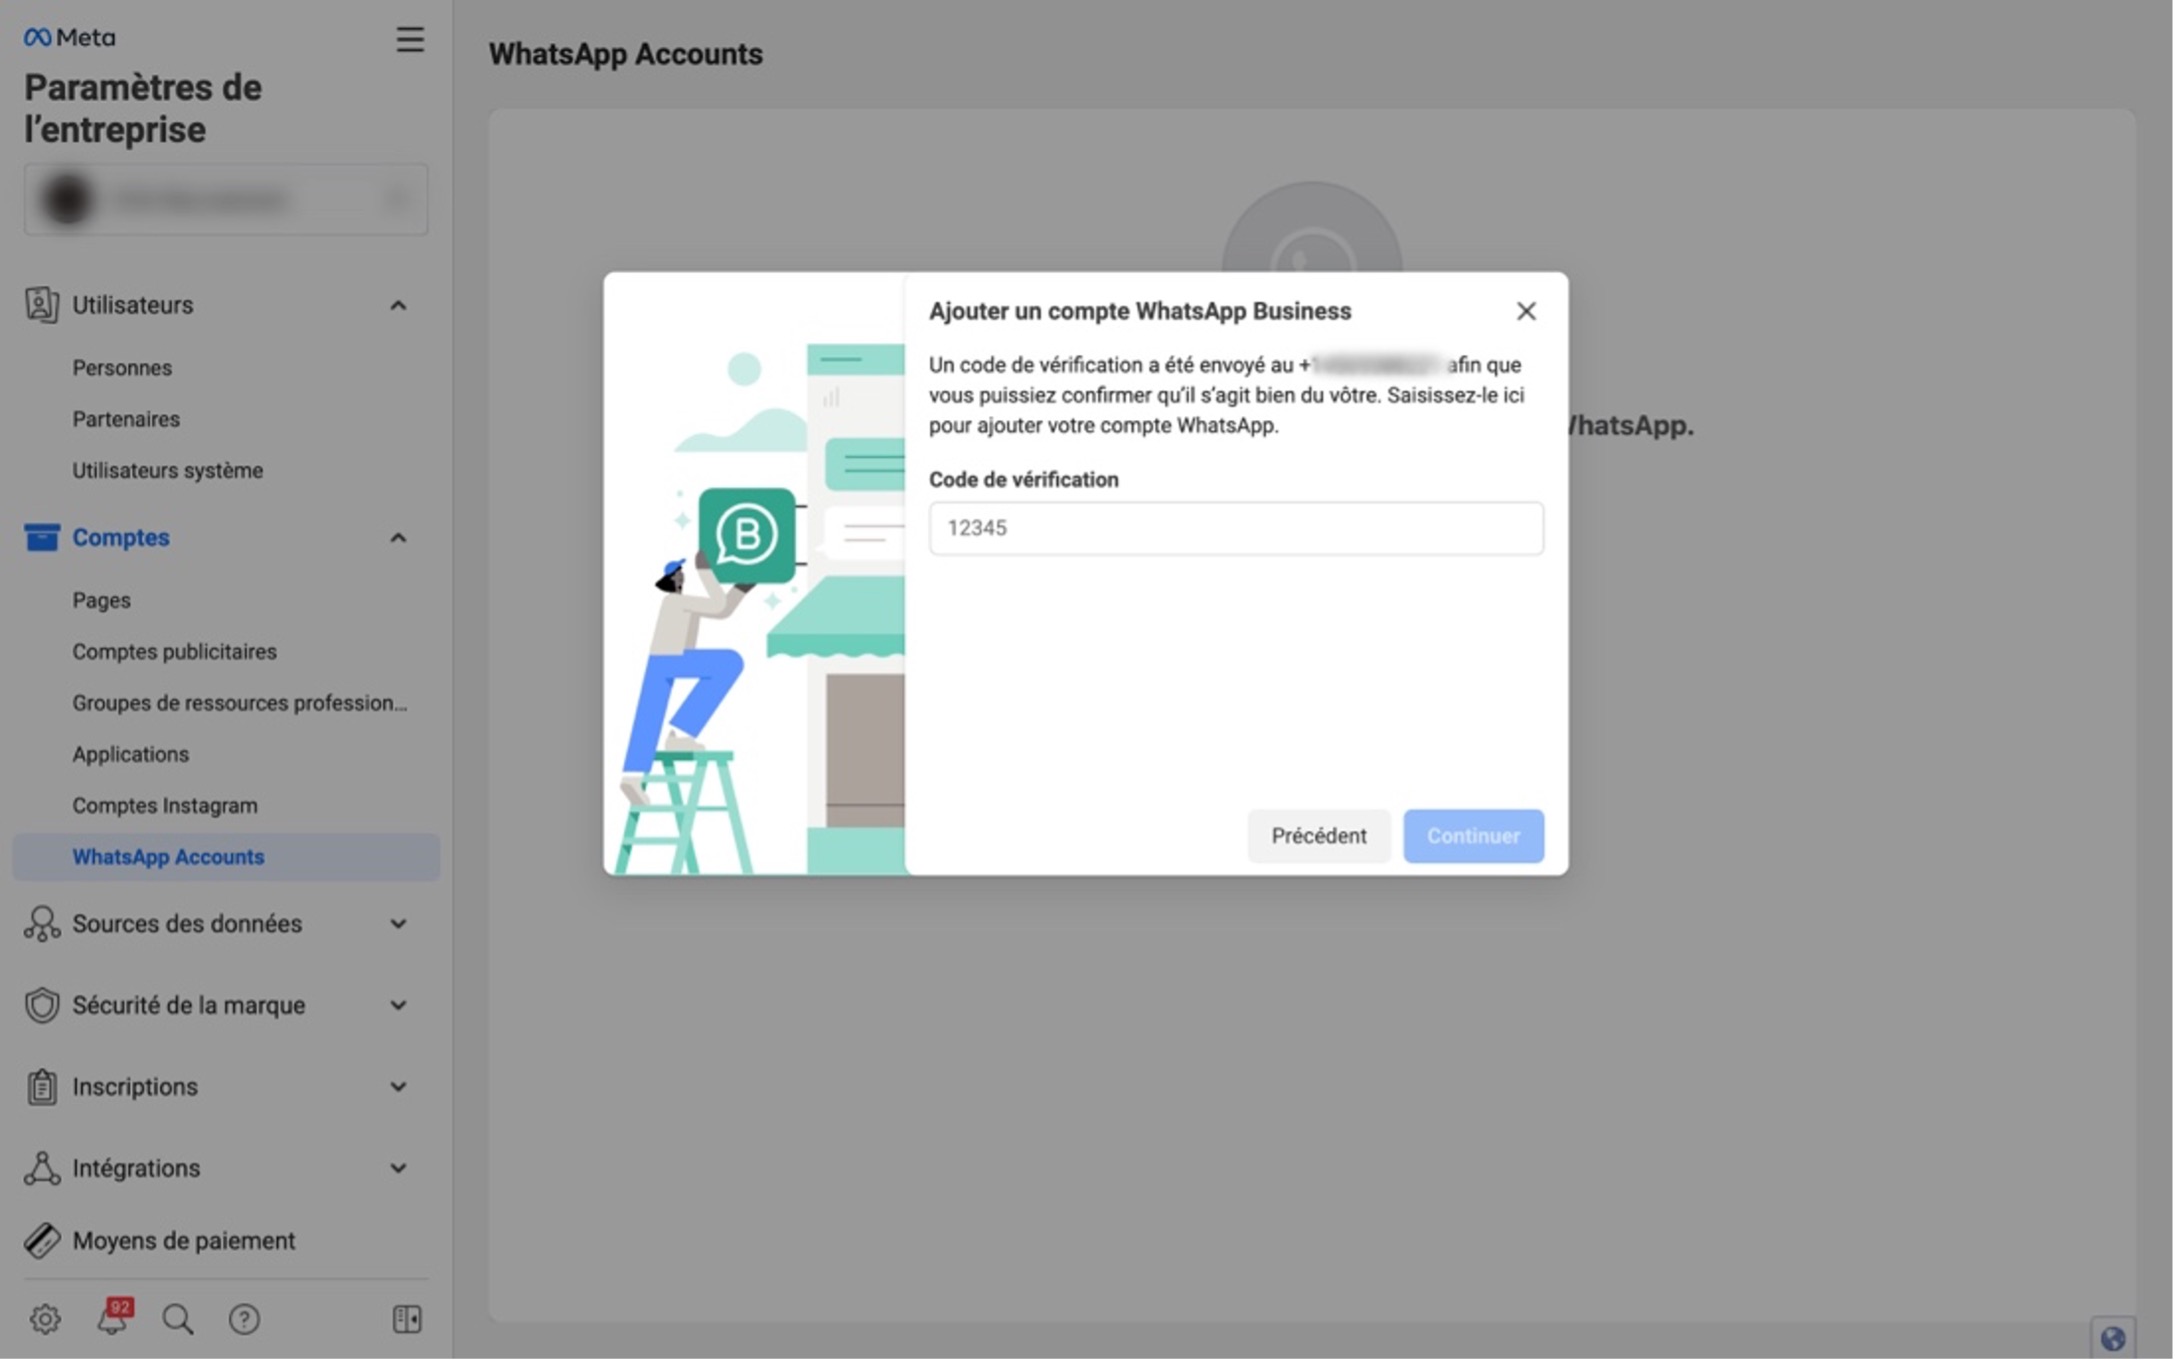Screen dimensions: 2175x1362
Task: Collapse the Utilisateurs section
Action: (398, 305)
